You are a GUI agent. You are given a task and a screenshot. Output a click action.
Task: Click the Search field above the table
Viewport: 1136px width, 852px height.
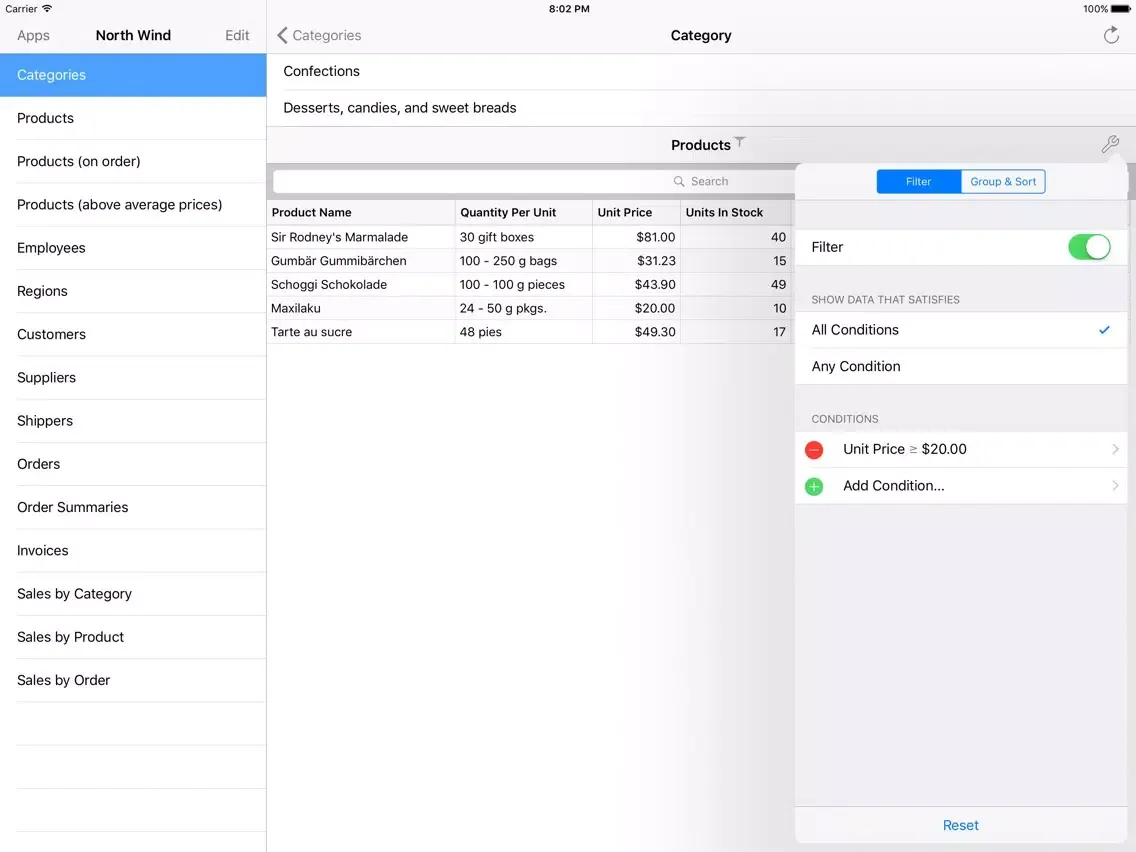click(x=533, y=181)
